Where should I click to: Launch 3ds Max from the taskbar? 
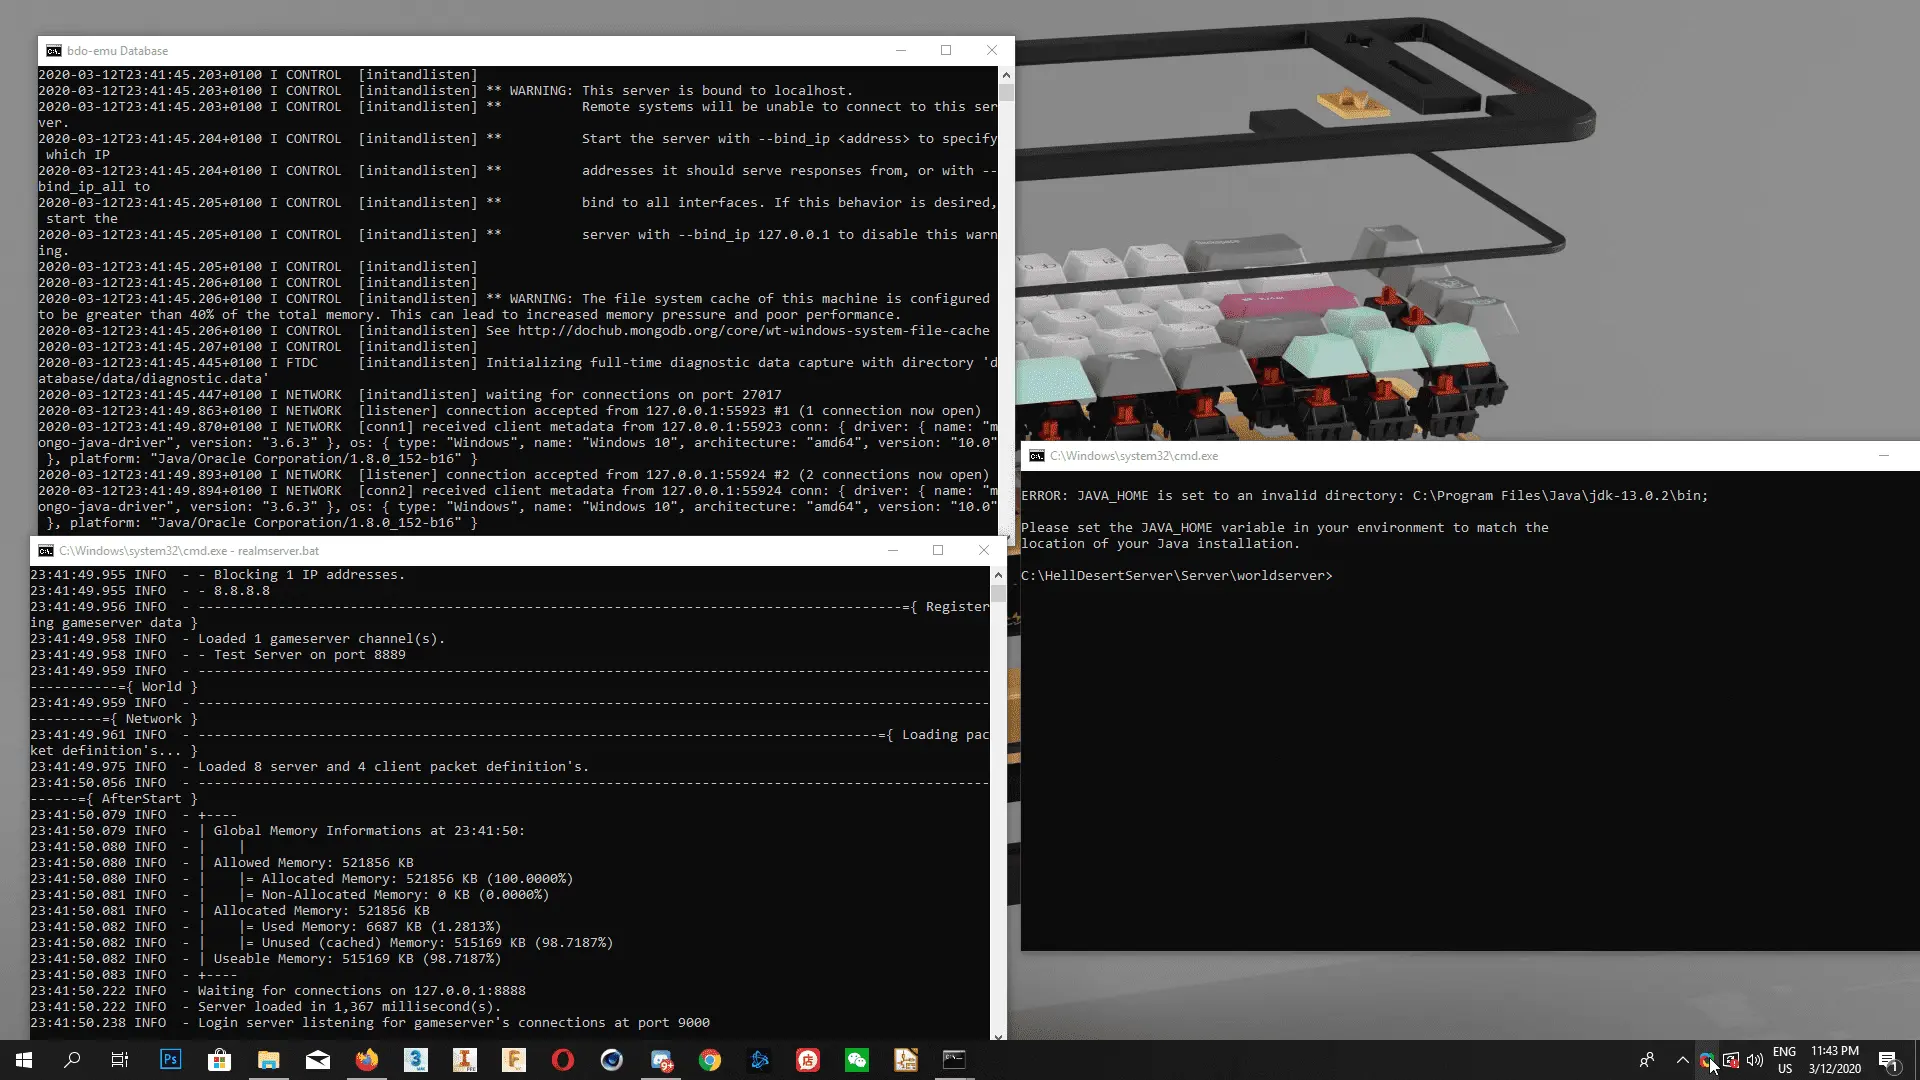(x=416, y=1060)
